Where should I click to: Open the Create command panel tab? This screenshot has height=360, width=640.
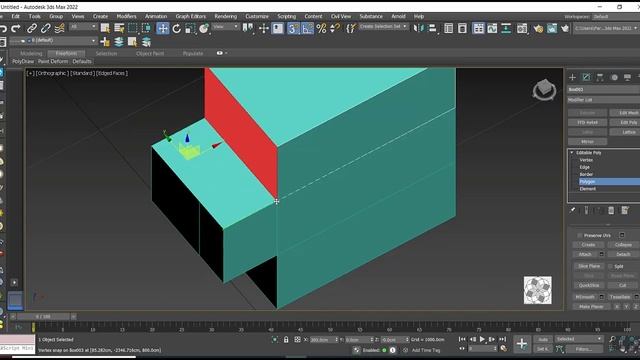(572, 77)
